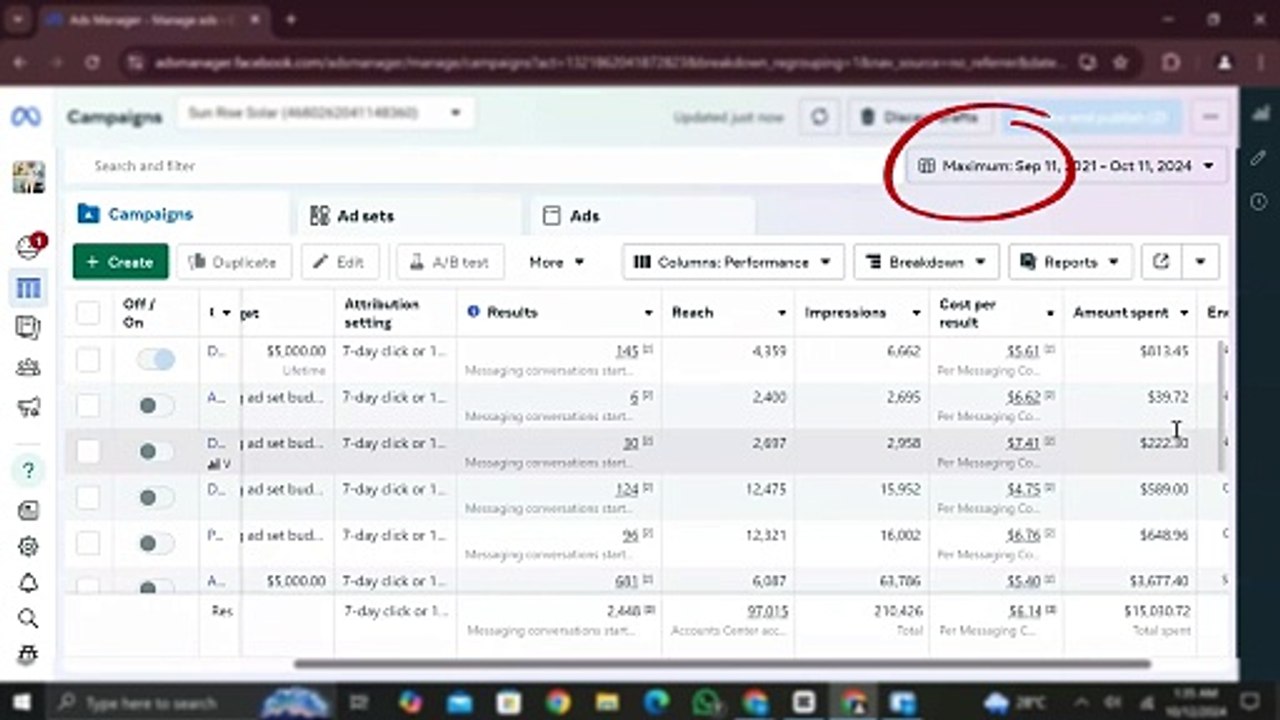1280x720 pixels.
Task: Click the Review and publish button
Action: (x=1092, y=117)
